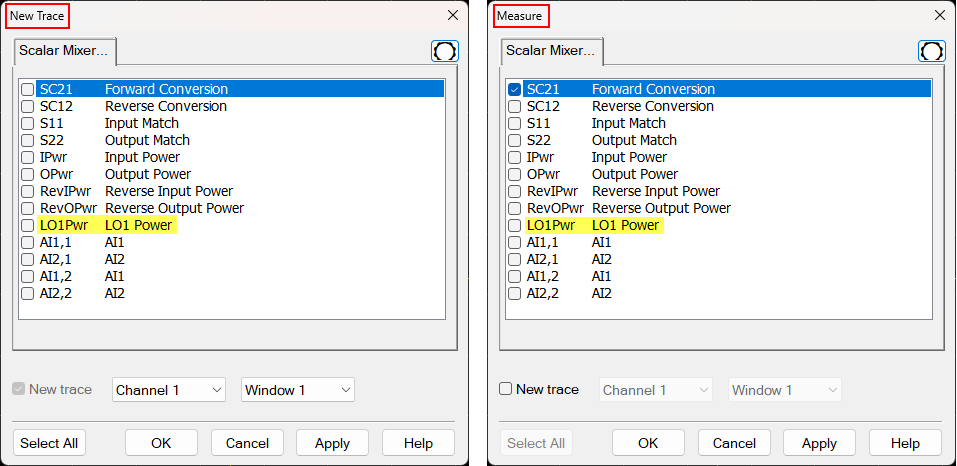957x466 pixels.
Task: Select IPwr Input Power checkbox in Measure
Action: (x=514, y=157)
